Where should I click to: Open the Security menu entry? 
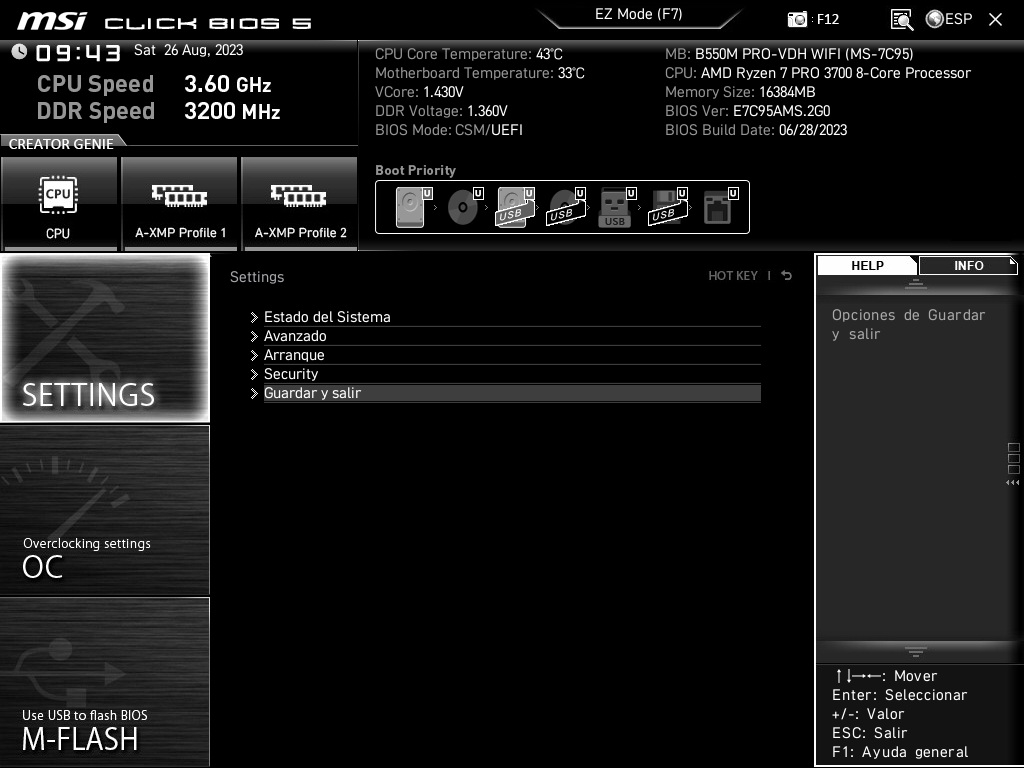[512, 374]
